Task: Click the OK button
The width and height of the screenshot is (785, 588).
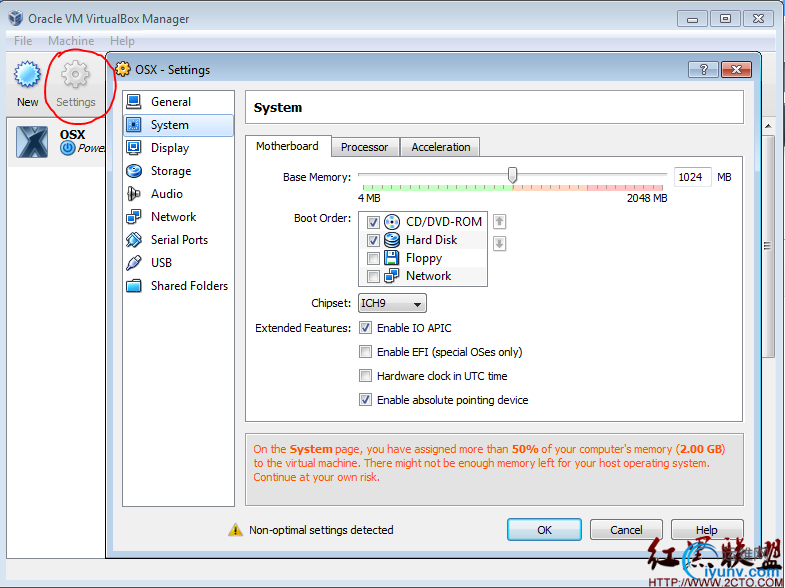Action: (544, 529)
